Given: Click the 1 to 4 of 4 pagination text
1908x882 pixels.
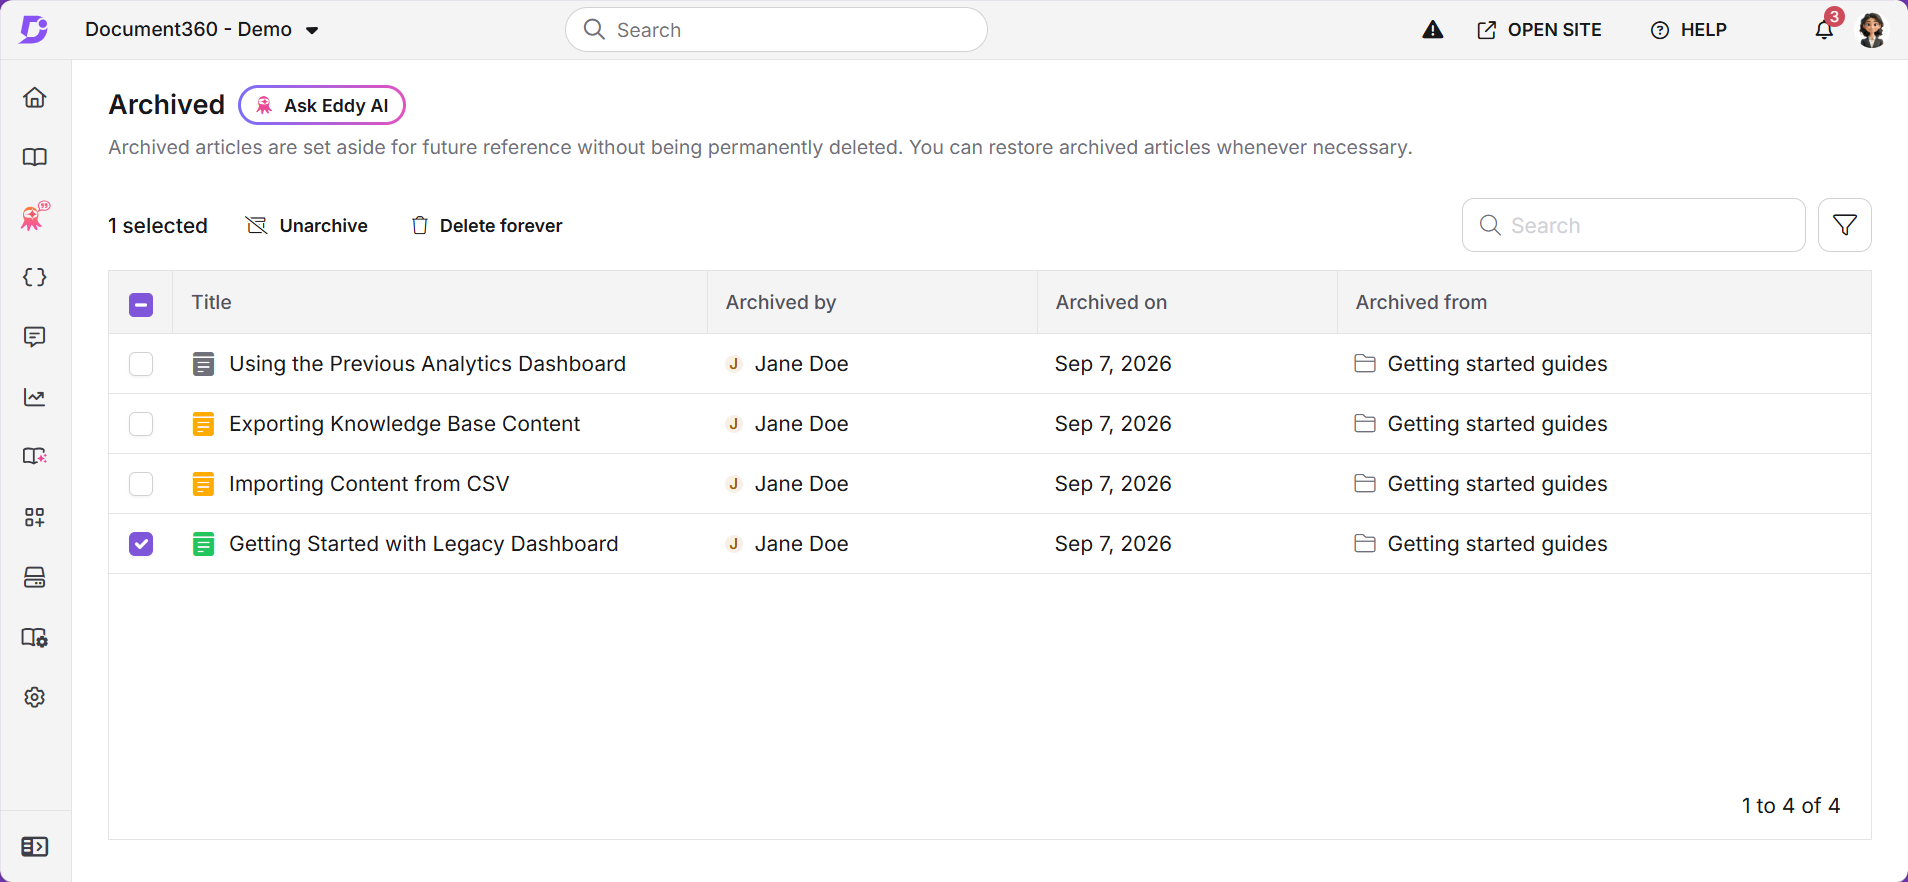Looking at the screenshot, I should [x=1791, y=806].
